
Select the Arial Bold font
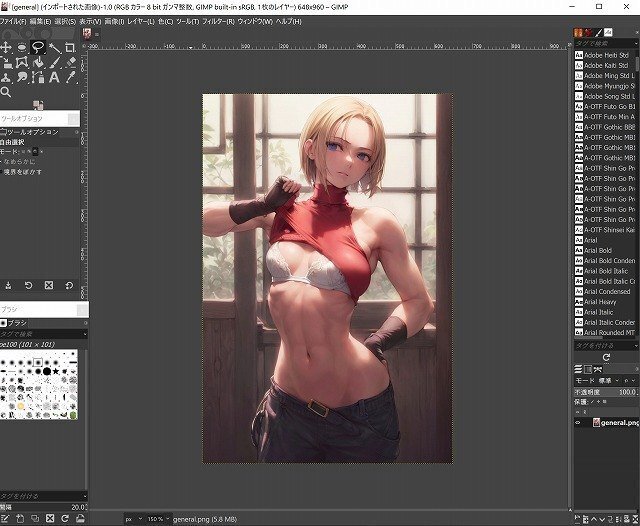605,251
